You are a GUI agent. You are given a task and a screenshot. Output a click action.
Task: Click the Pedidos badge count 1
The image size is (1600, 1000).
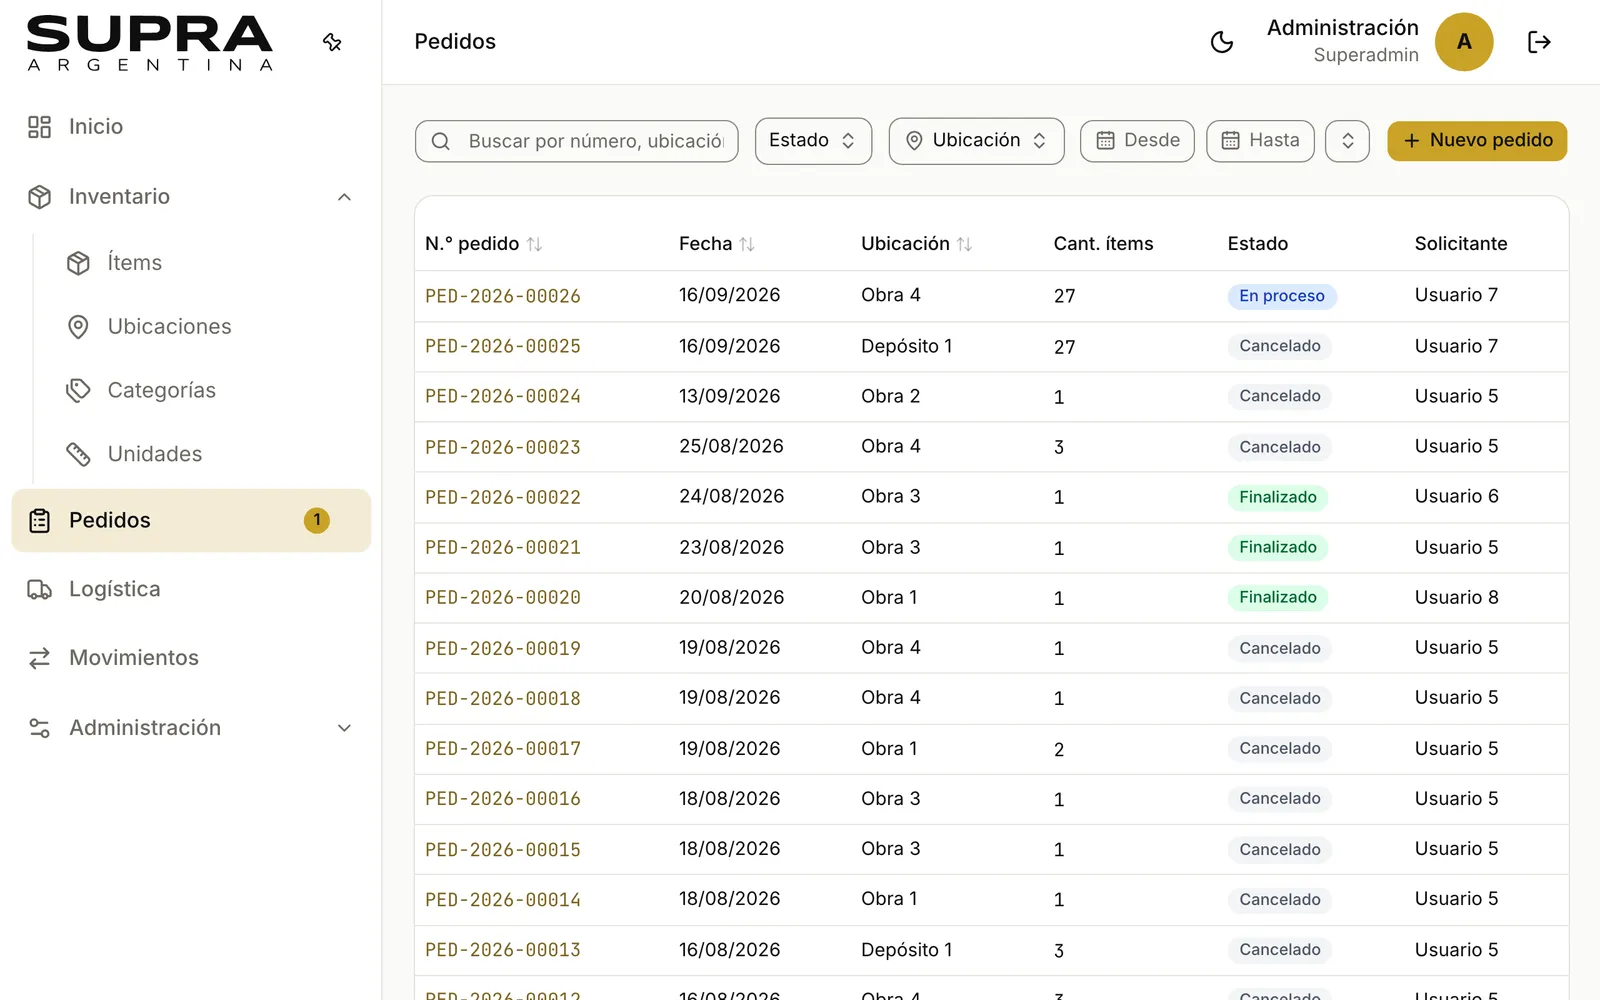tap(317, 520)
